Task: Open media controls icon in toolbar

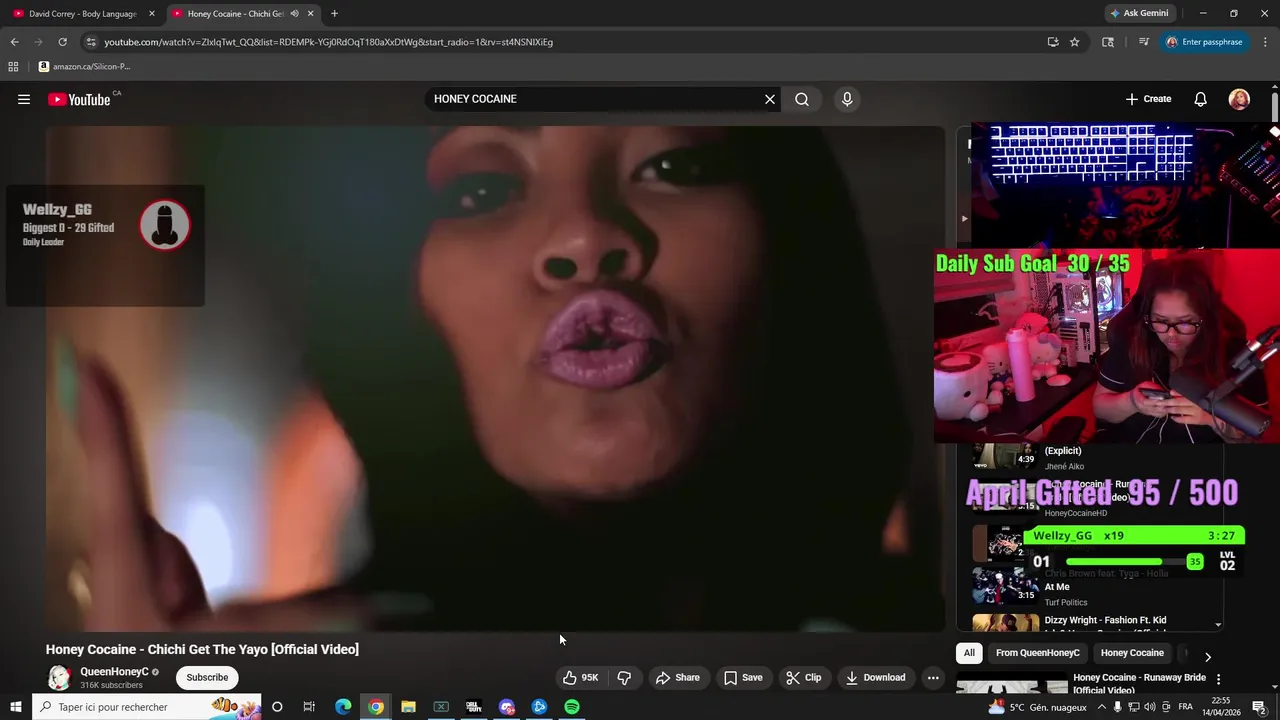Action: click(x=1144, y=42)
